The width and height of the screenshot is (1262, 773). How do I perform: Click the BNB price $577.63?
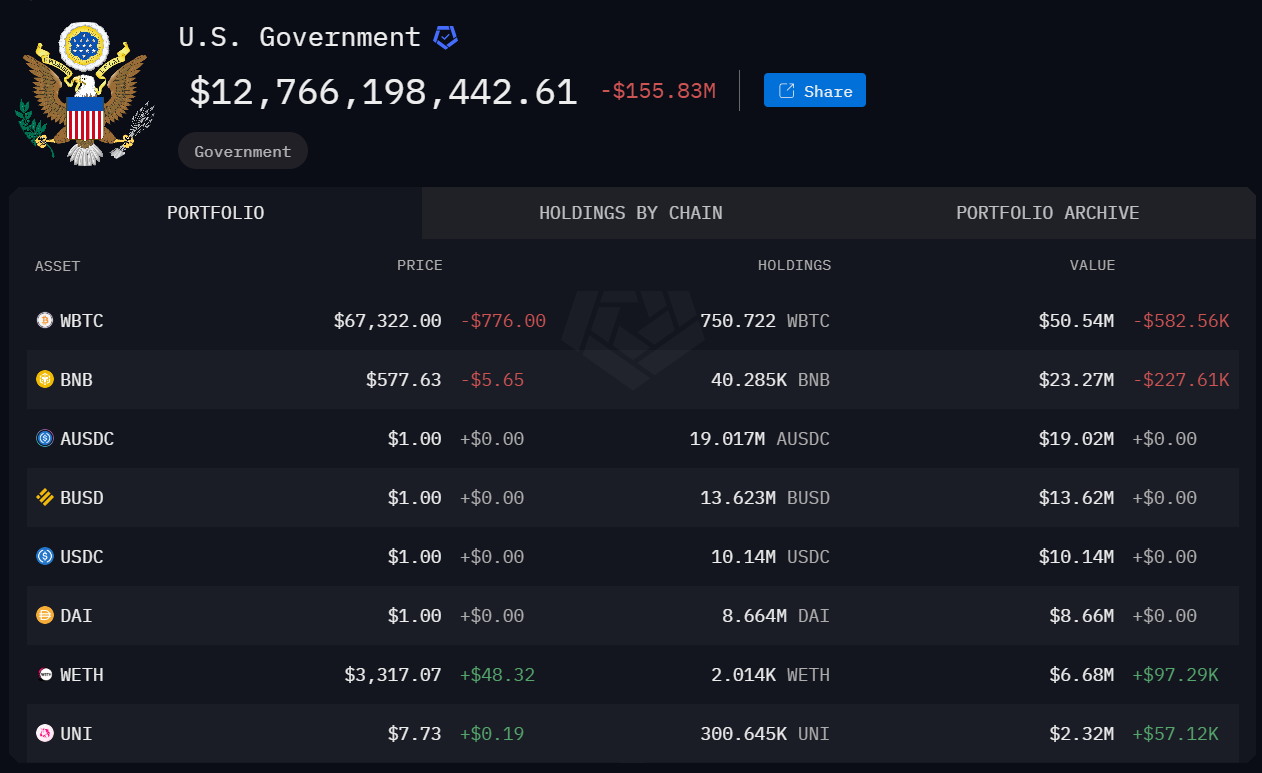pos(404,380)
